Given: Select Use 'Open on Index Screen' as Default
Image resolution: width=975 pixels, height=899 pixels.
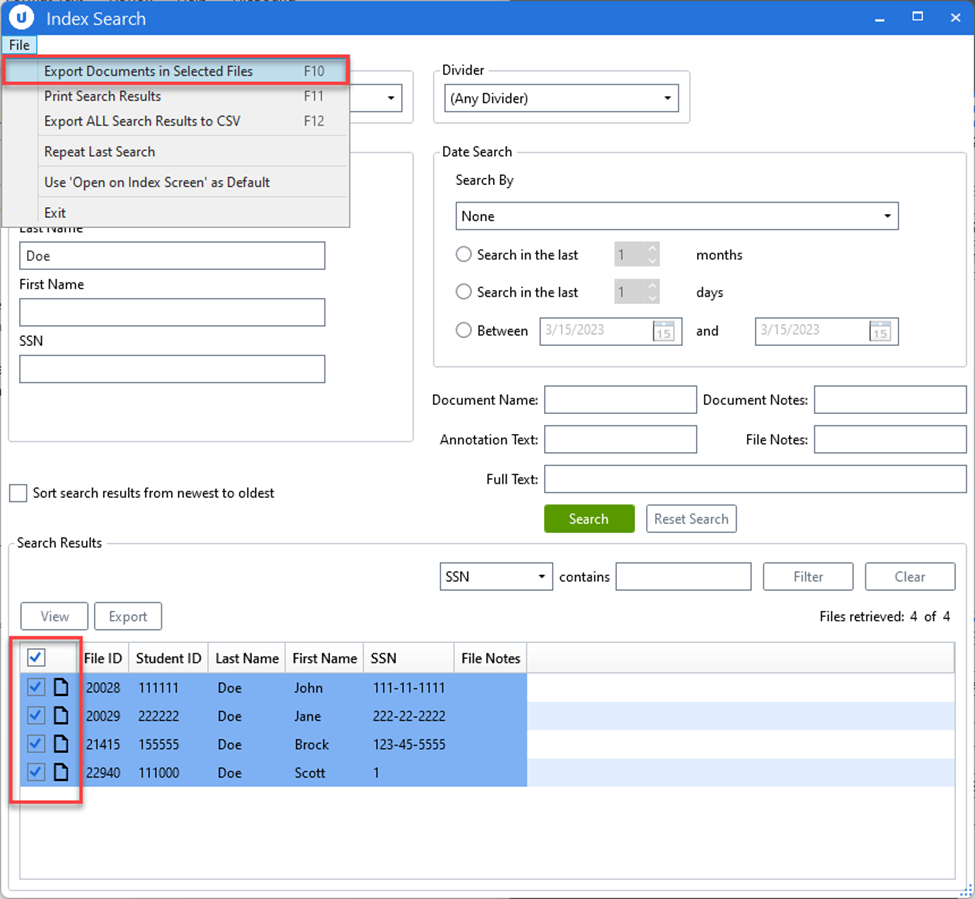Looking at the screenshot, I should click(x=176, y=182).
